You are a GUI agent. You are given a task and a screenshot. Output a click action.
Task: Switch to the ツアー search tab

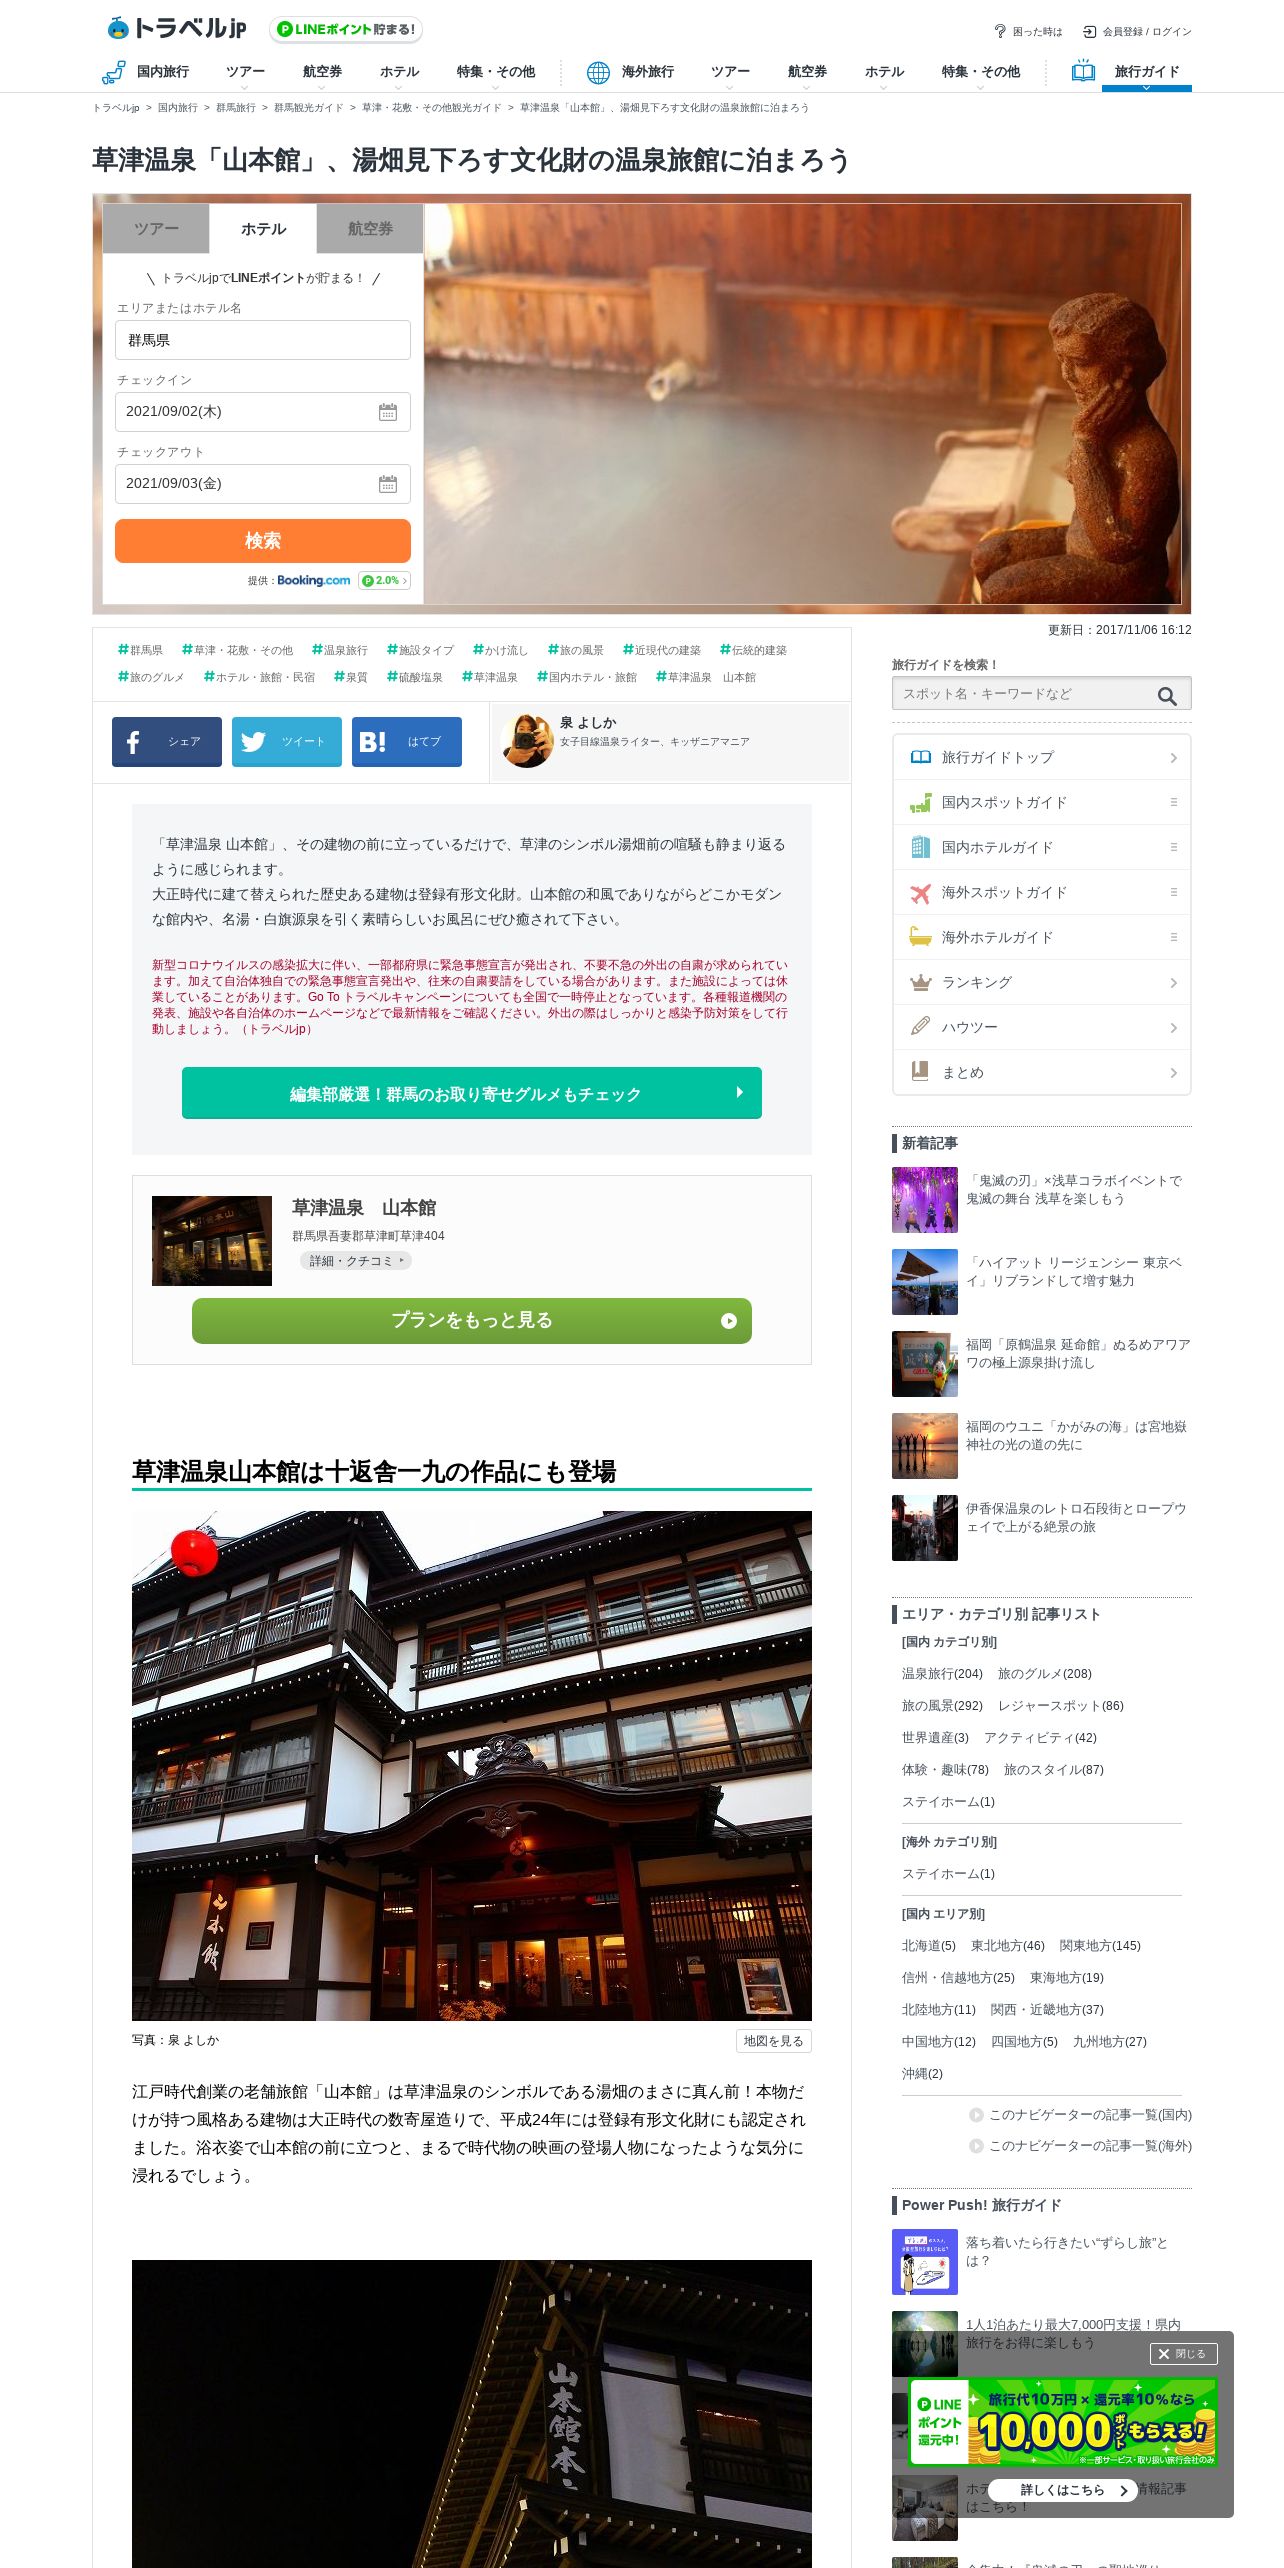pos(156,229)
